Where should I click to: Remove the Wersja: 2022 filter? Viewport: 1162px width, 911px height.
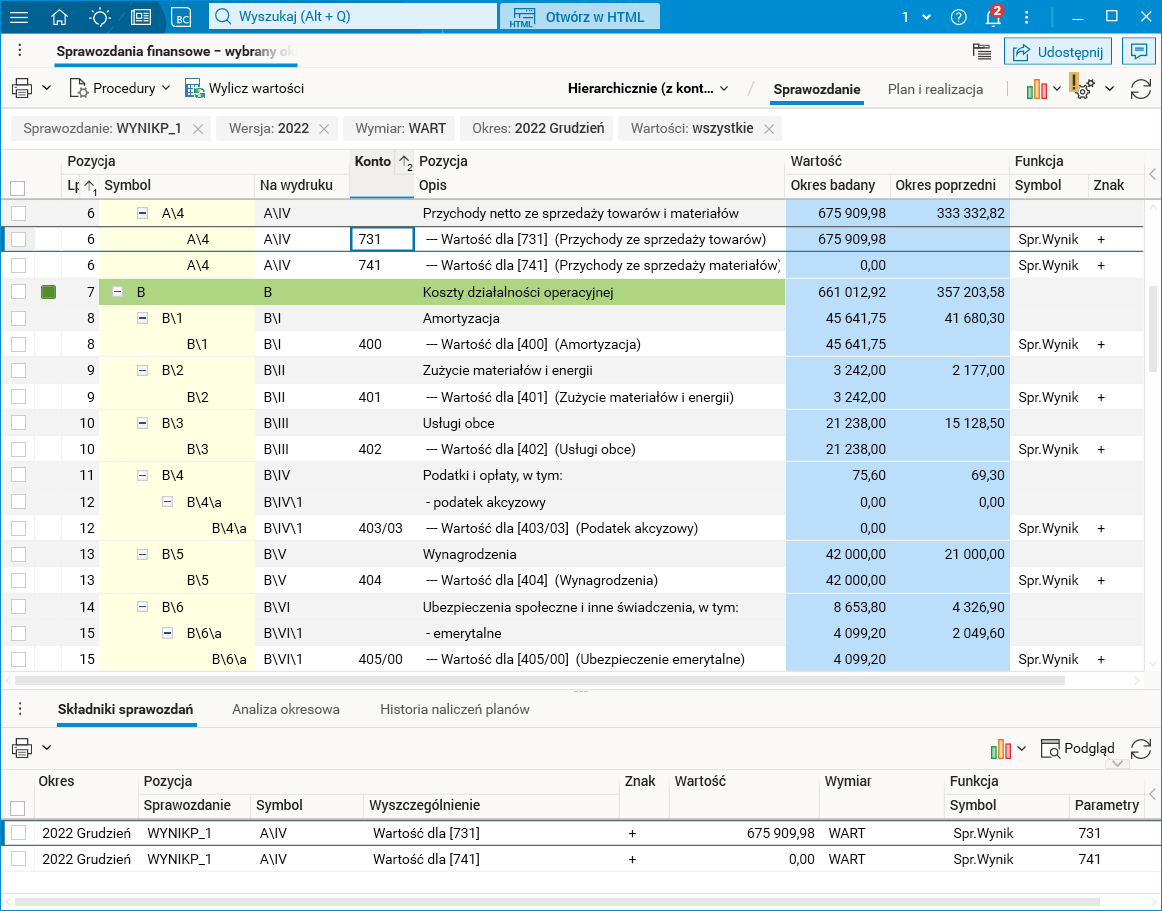tap(324, 129)
